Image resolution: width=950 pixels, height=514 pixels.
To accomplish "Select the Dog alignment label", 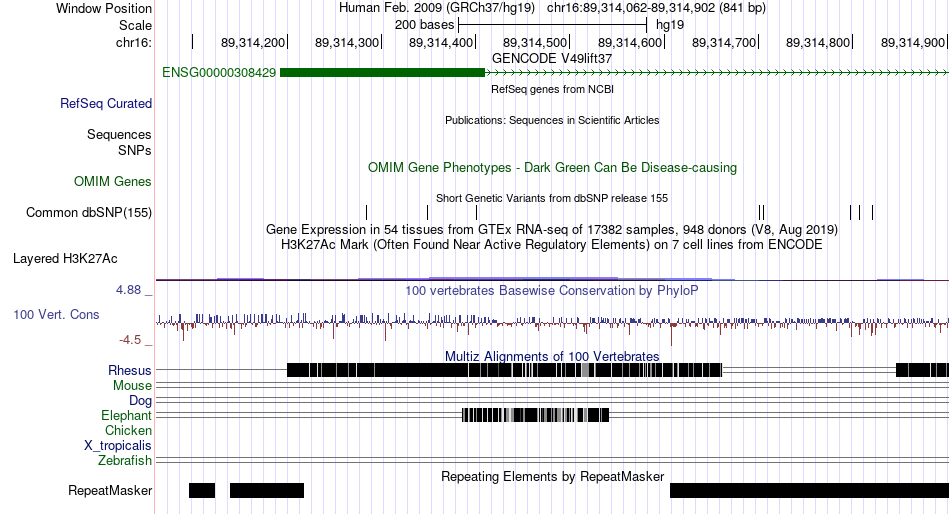I will 141,401.
